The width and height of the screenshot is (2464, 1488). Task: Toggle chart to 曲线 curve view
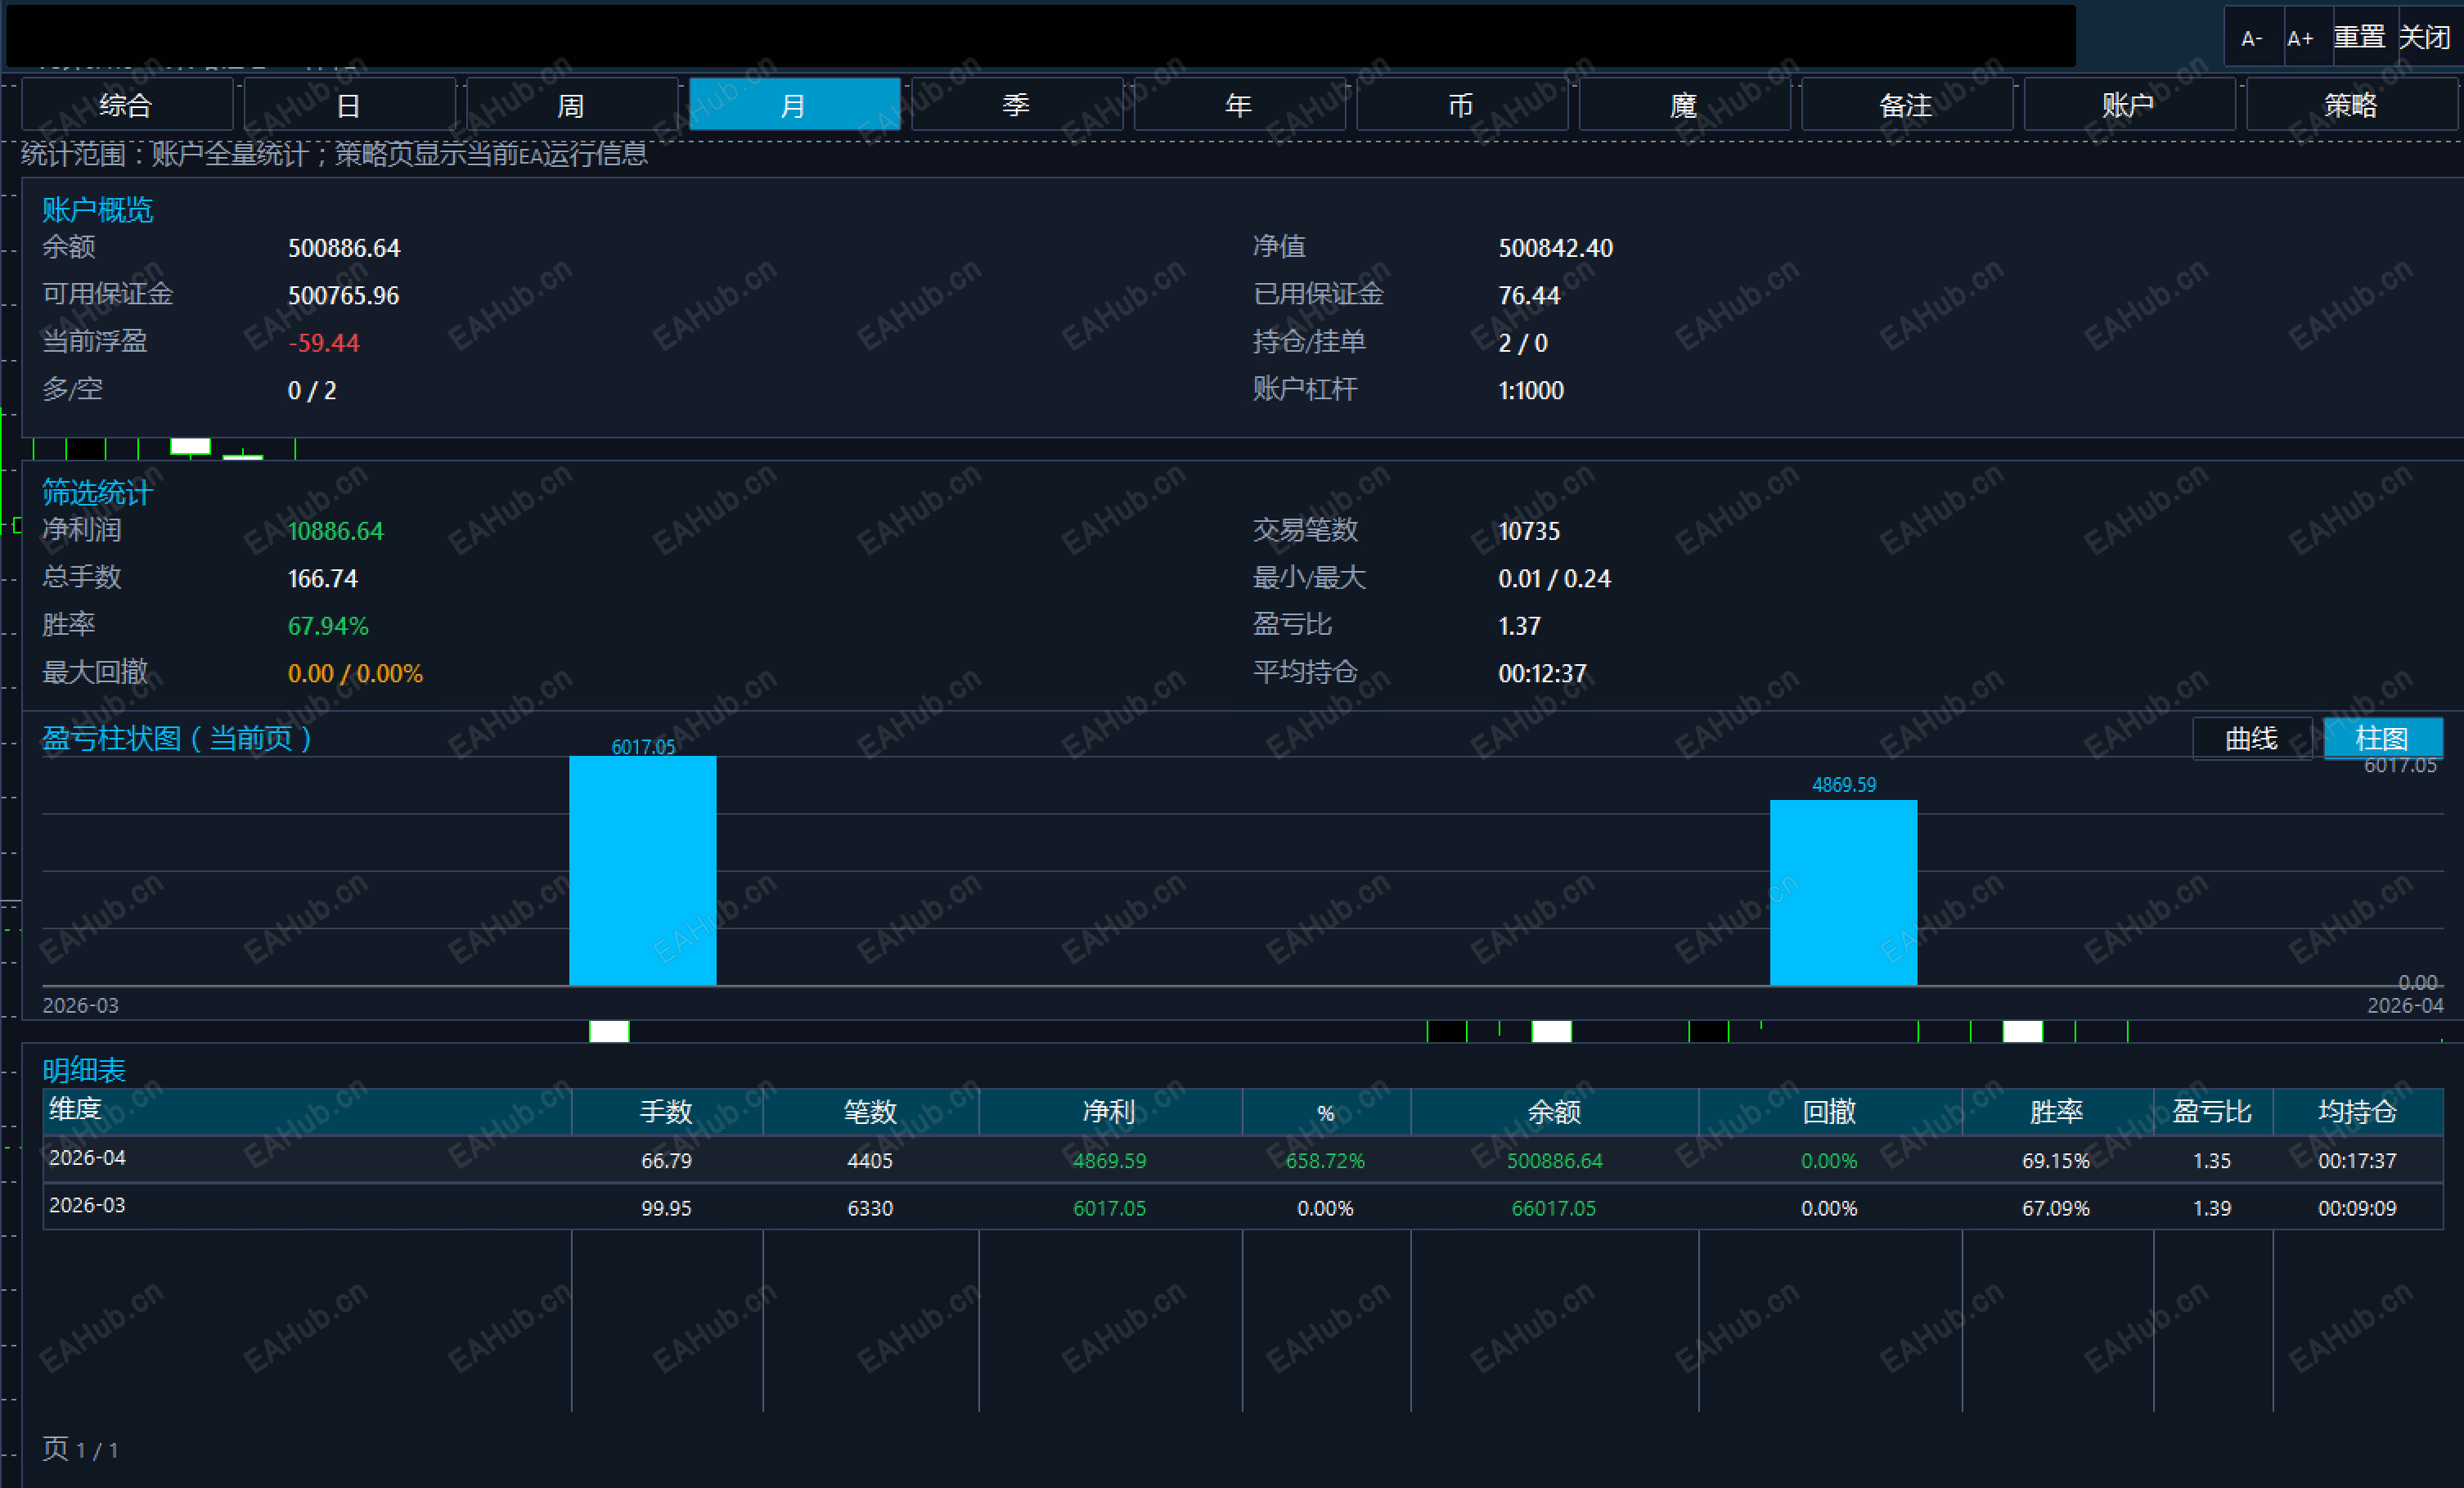2252,739
